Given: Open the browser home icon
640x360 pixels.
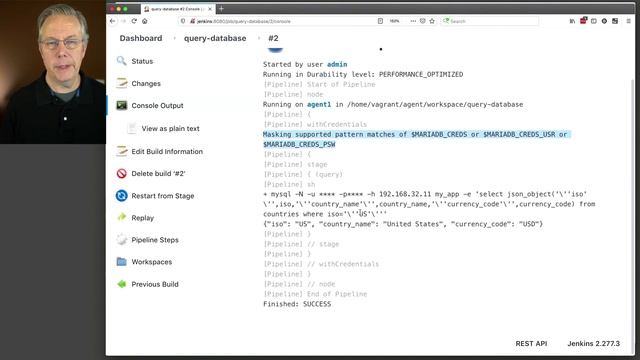Looking at the screenshot, I should click(144, 21).
